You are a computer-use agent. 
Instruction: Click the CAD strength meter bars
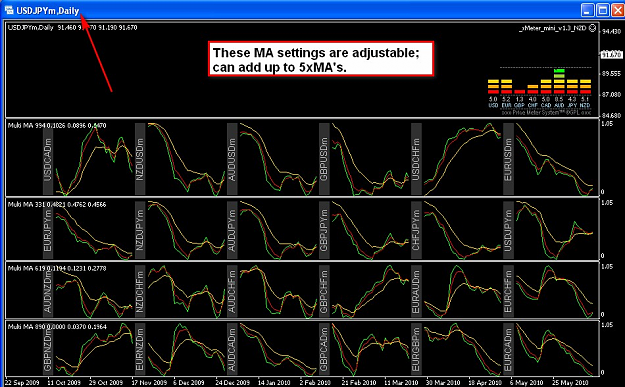[x=546, y=86]
